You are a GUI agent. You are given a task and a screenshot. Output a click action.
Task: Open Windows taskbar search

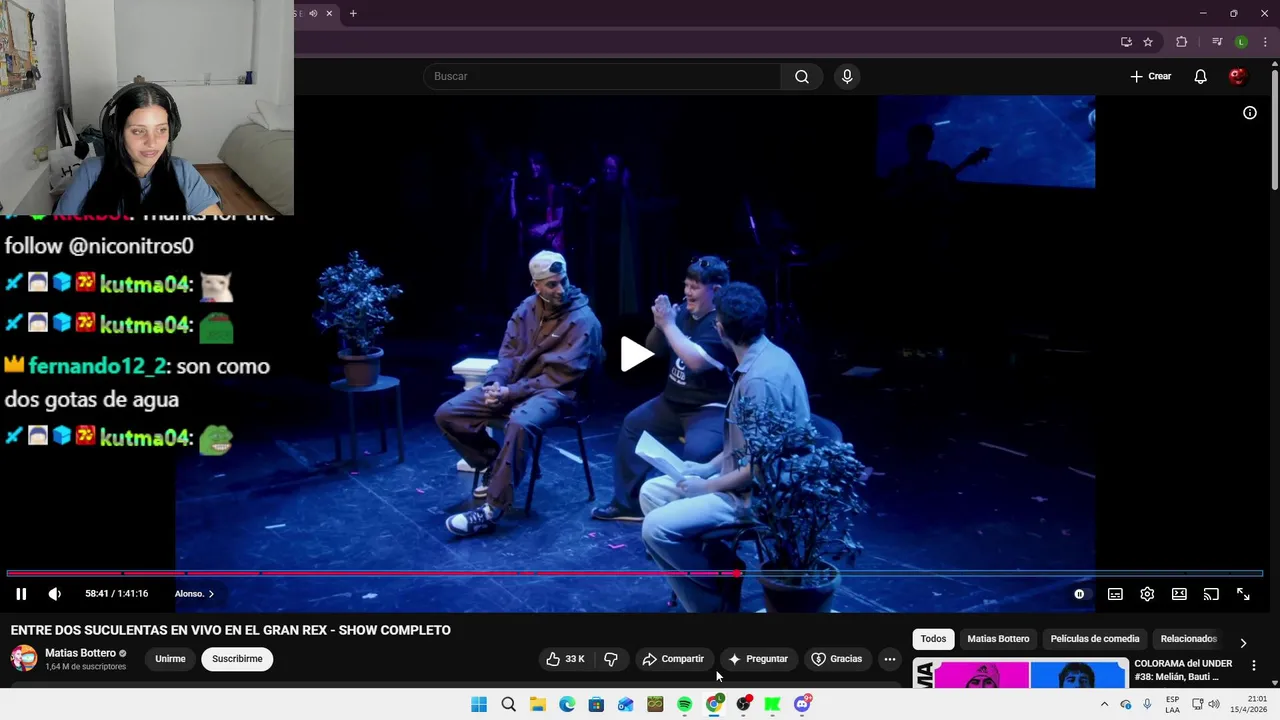tap(508, 704)
